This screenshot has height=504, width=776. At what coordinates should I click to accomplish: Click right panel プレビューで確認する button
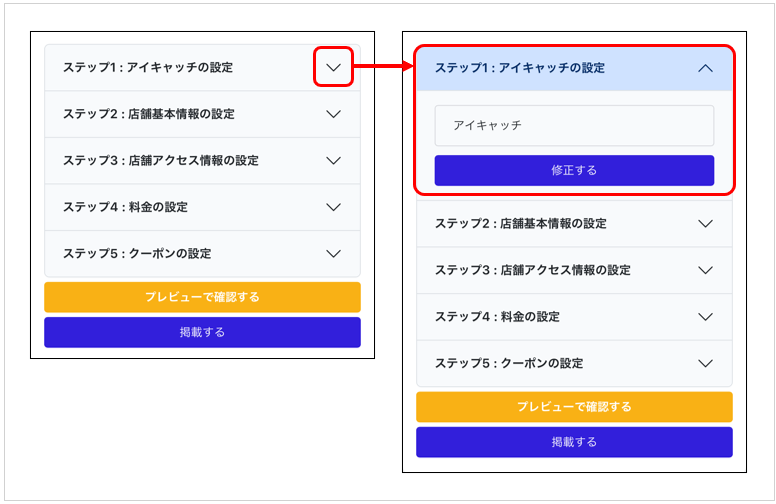coord(574,407)
